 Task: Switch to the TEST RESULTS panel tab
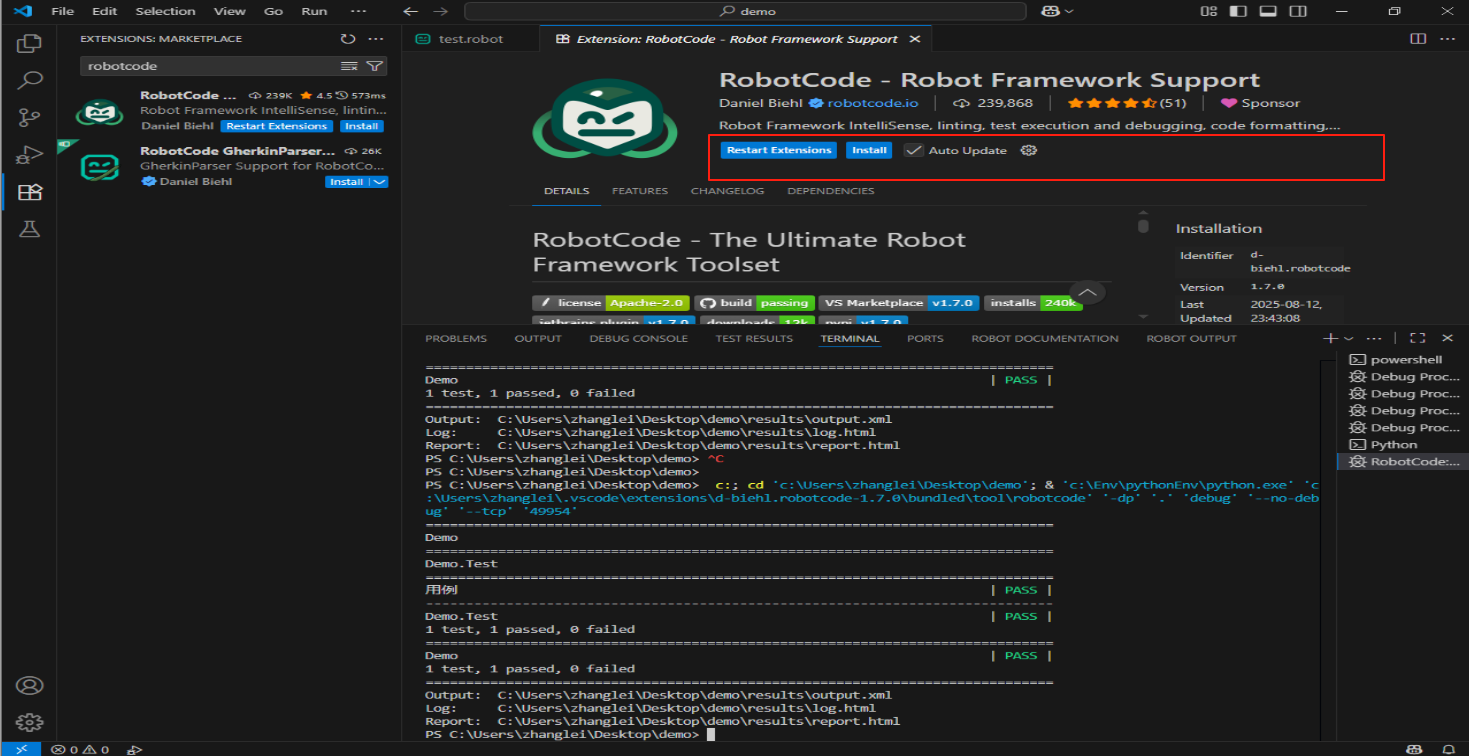[754, 338]
